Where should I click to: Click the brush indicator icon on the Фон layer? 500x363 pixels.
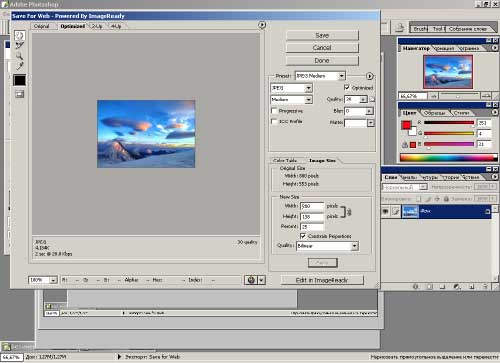395,211
